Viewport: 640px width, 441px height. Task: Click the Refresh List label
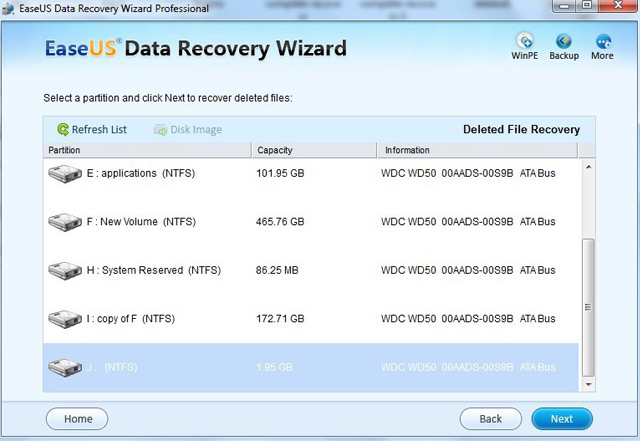coord(99,129)
